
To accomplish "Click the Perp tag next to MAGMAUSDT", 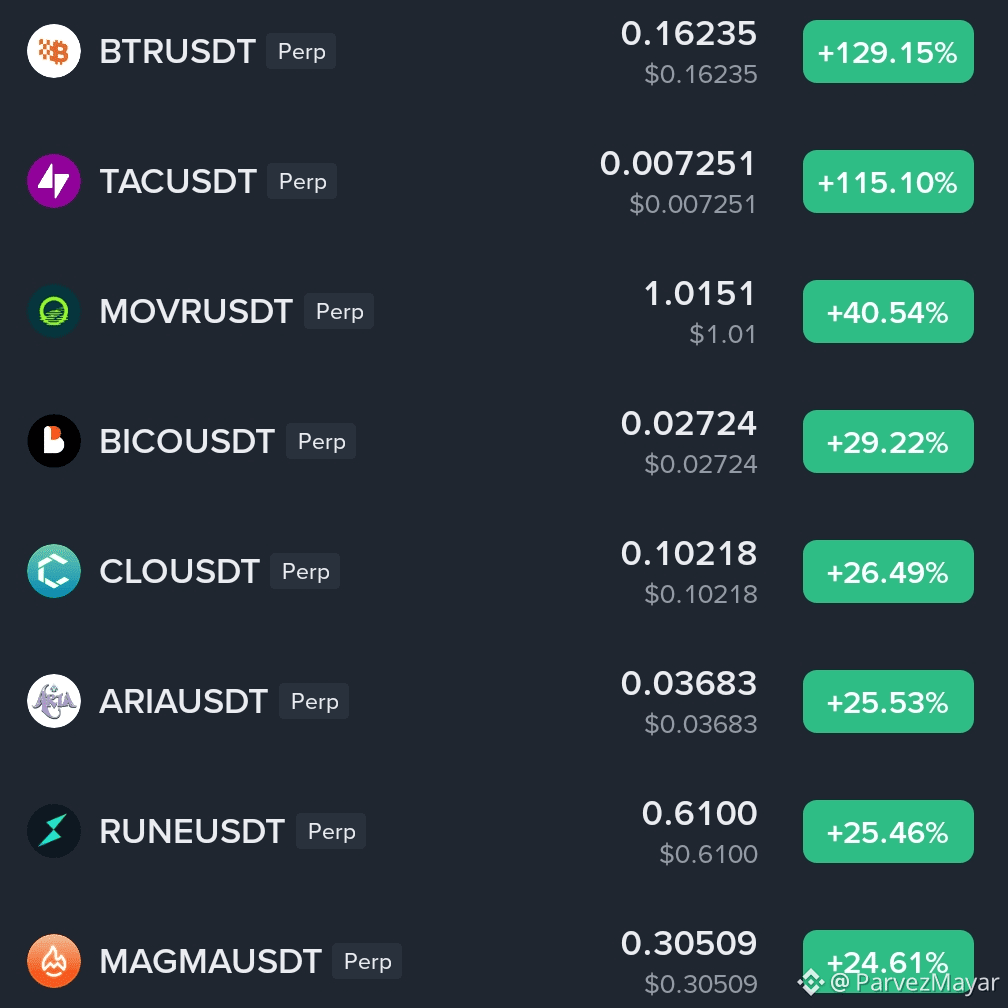I will click(367, 961).
